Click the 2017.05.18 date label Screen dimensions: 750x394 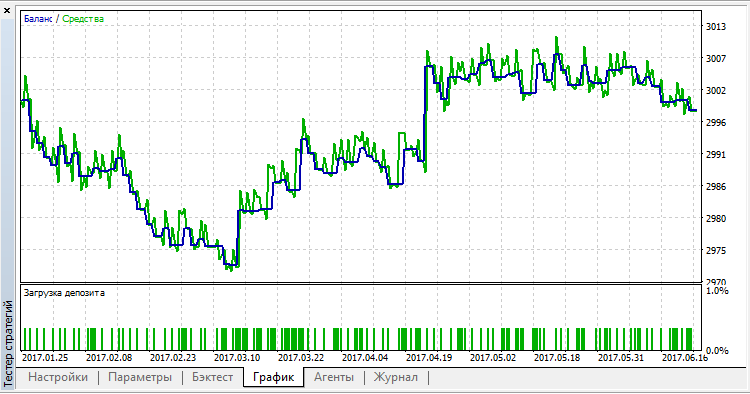pos(557,358)
